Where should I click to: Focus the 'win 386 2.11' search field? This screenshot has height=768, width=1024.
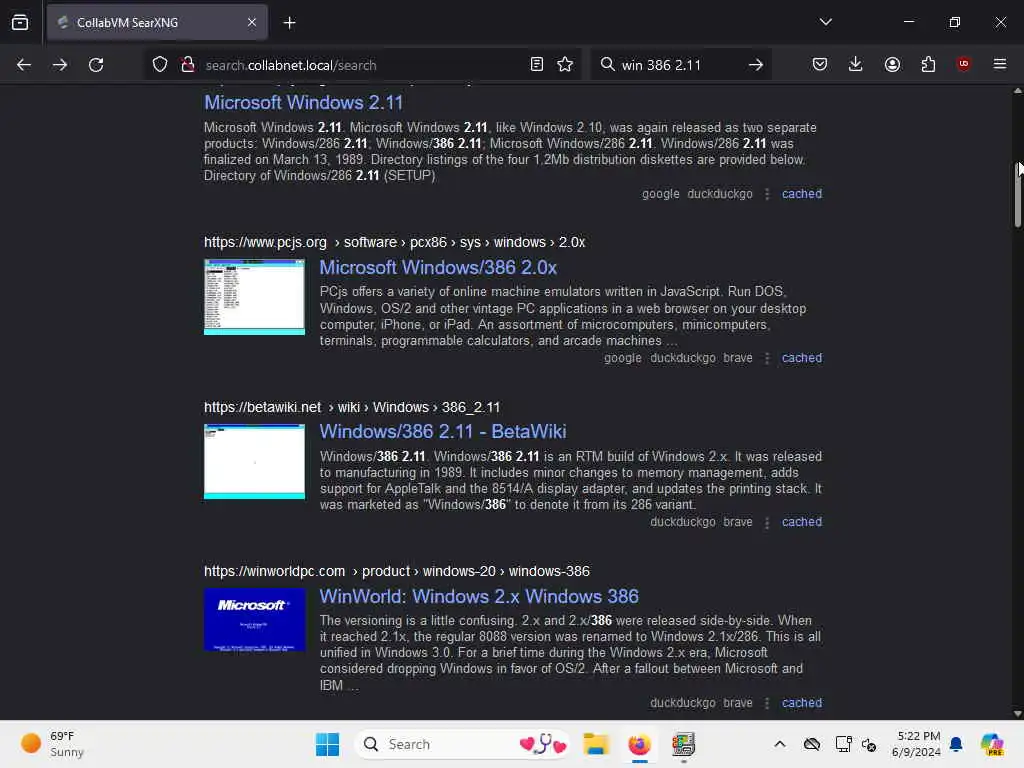pyautogui.click(x=679, y=65)
